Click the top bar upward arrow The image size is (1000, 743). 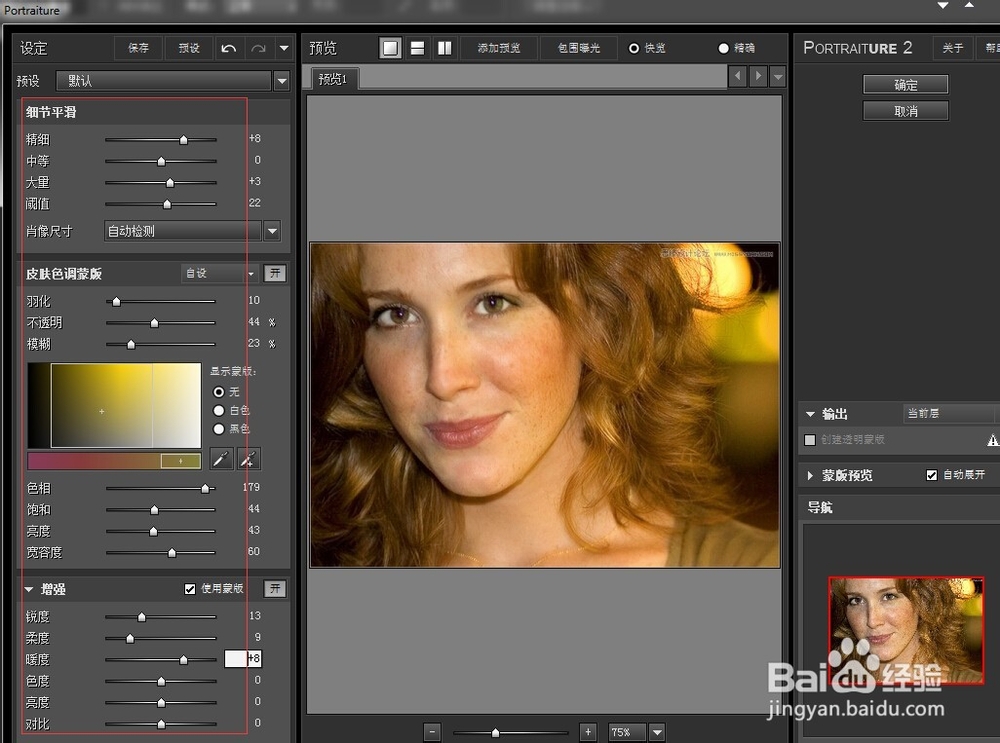969,4
